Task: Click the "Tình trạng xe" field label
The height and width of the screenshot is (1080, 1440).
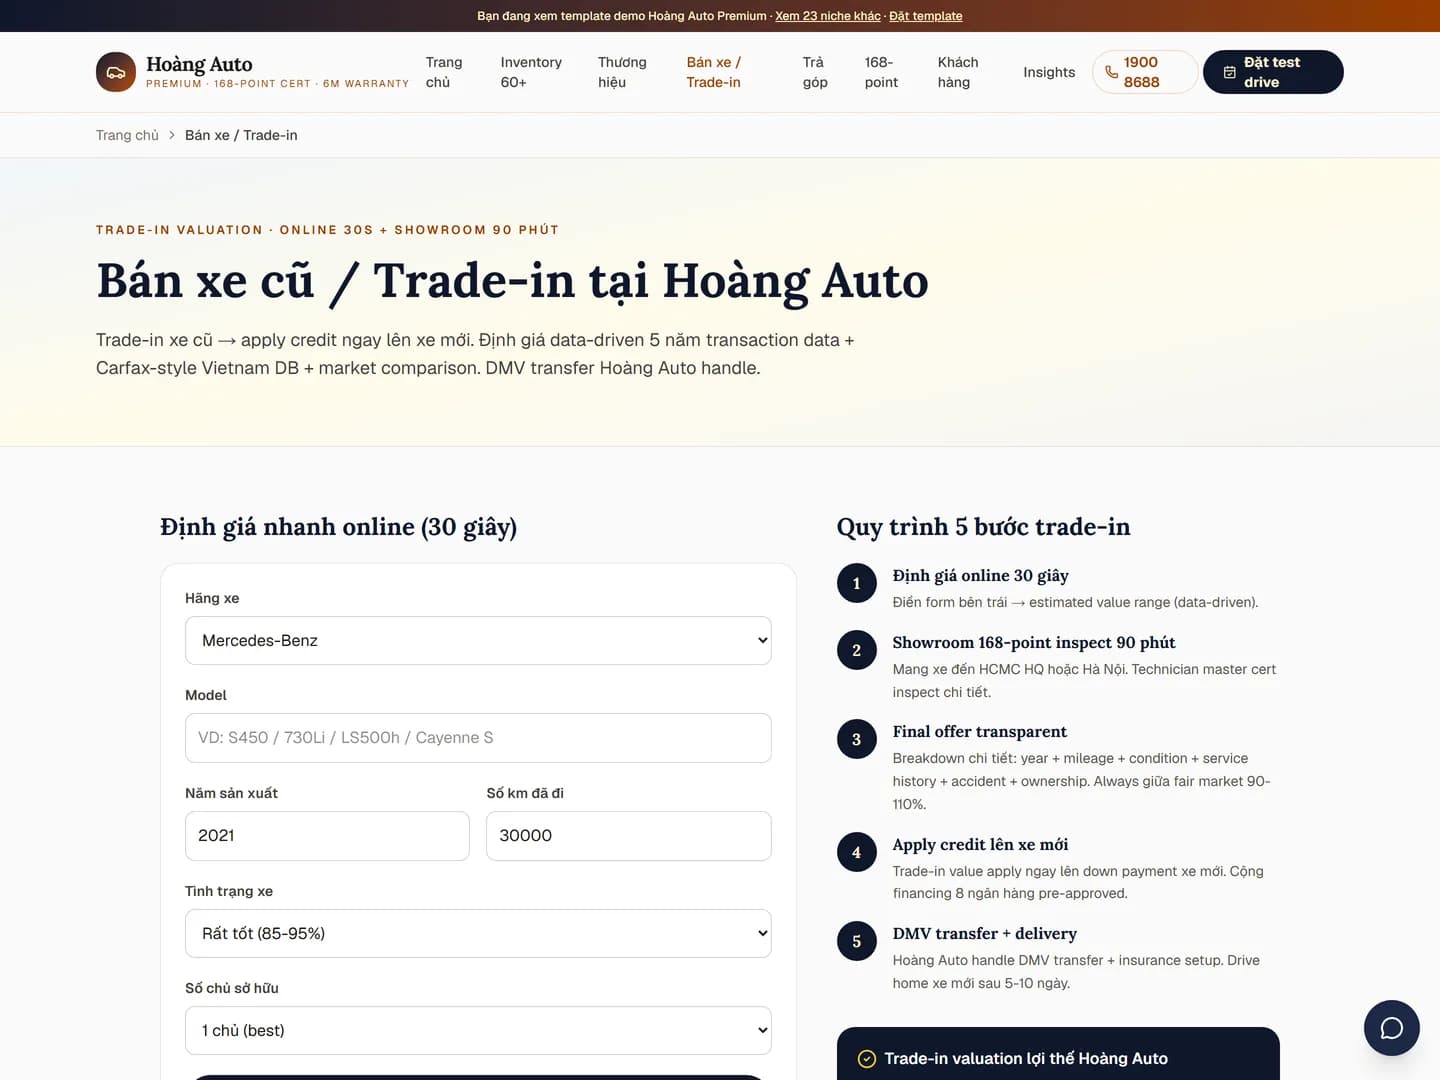Action: pyautogui.click(x=229, y=891)
